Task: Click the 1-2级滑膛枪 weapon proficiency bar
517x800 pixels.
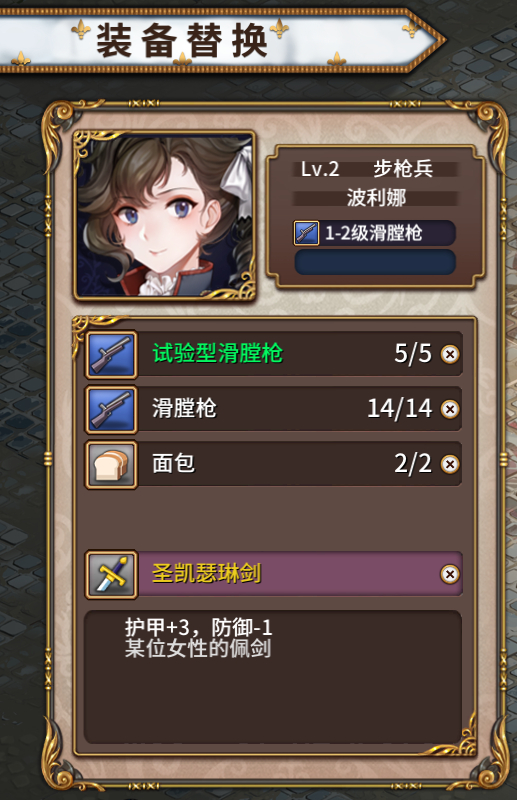Action: coord(375,233)
